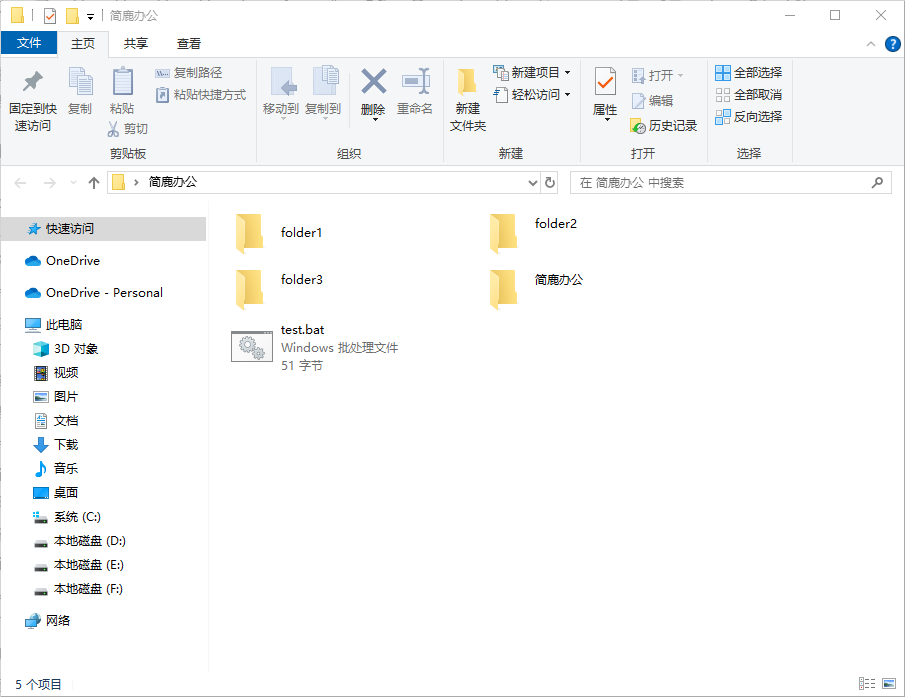This screenshot has height=697, width=905.
Task: Open the address bar history dropdown
Action: [533, 182]
